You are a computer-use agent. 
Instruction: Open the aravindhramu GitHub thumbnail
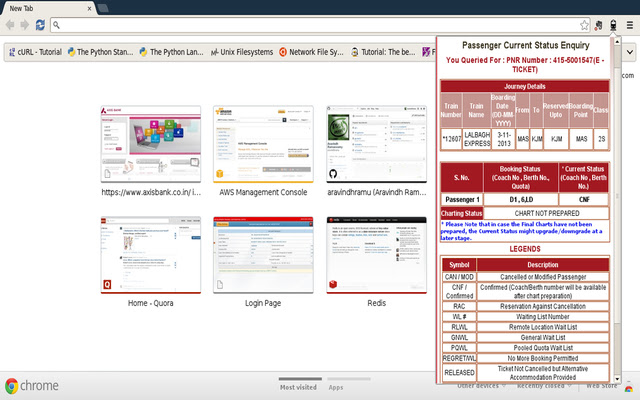[x=376, y=144]
